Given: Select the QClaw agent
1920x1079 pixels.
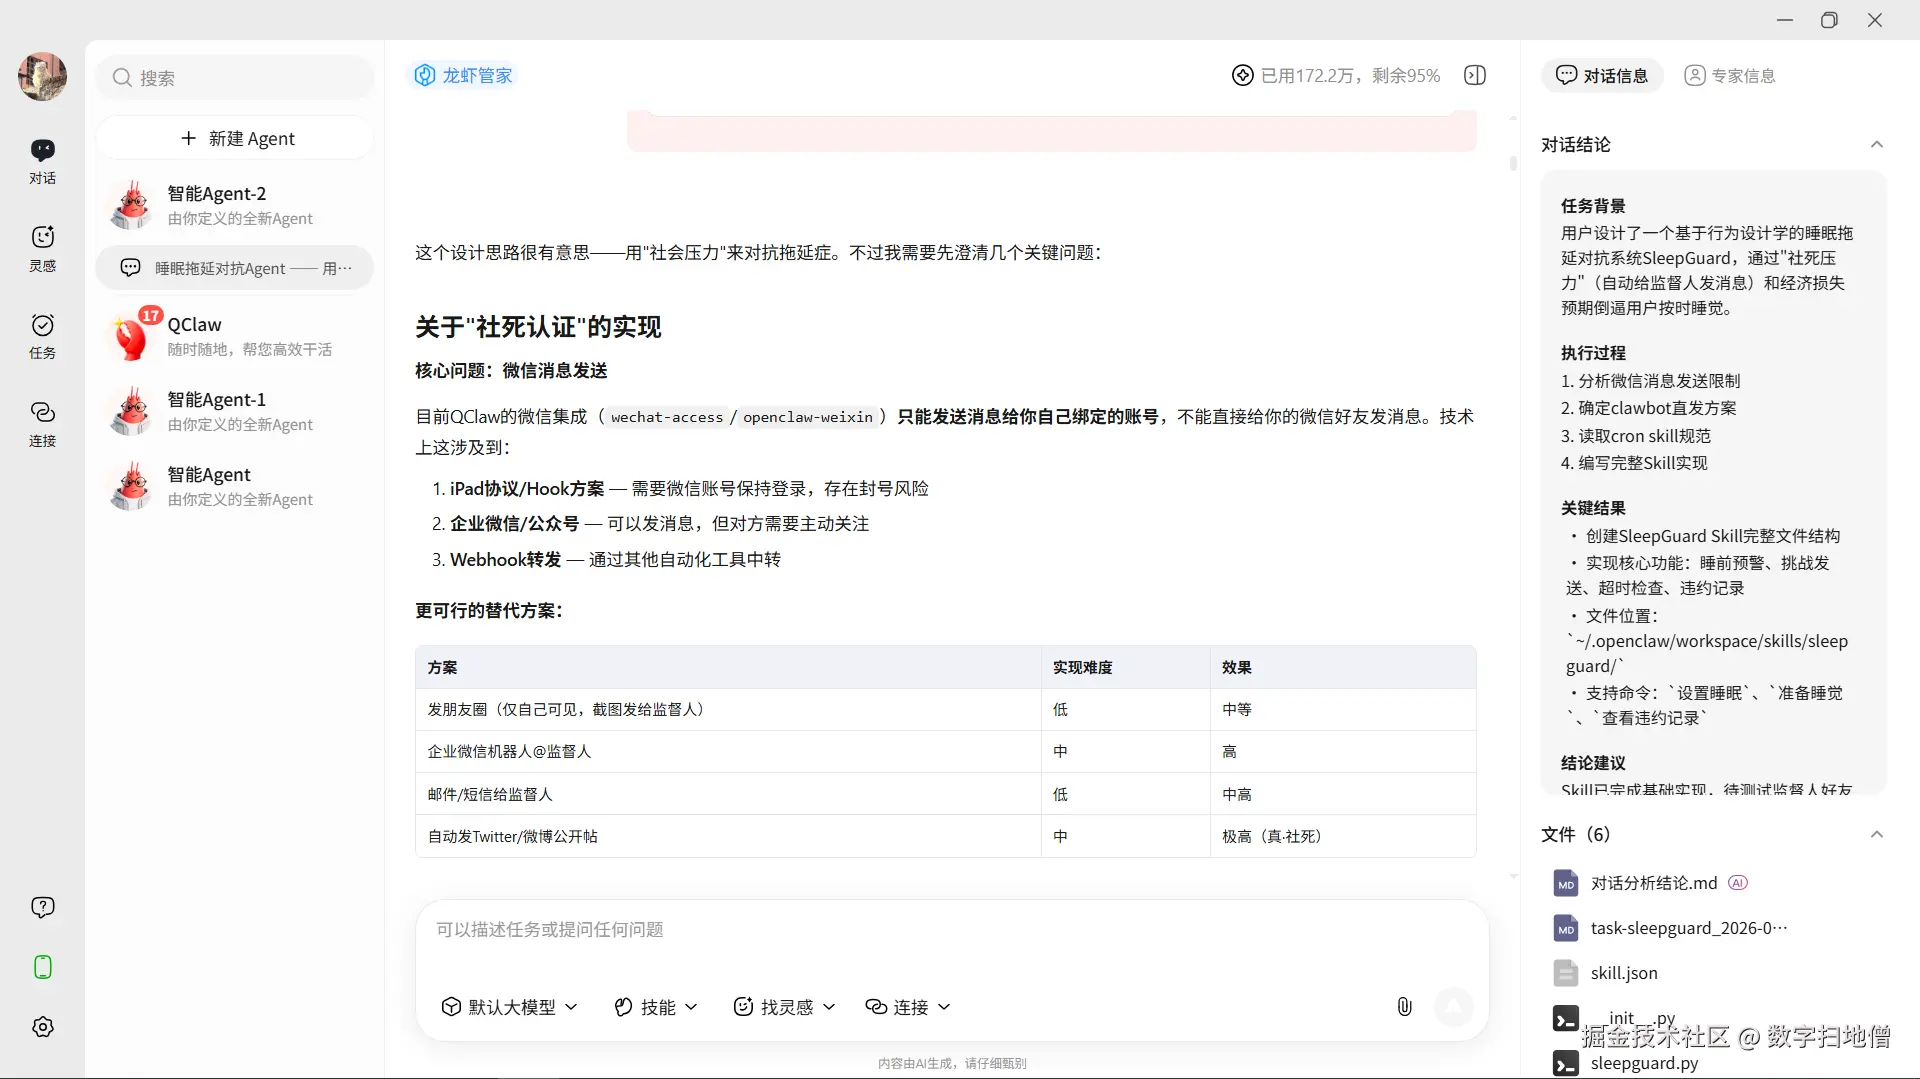Looking at the screenshot, I should [x=235, y=336].
